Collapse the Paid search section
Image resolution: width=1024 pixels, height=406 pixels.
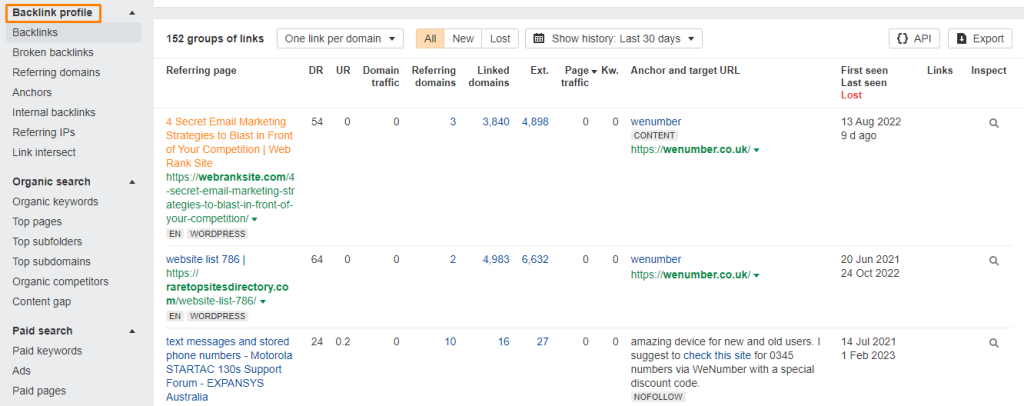click(133, 331)
